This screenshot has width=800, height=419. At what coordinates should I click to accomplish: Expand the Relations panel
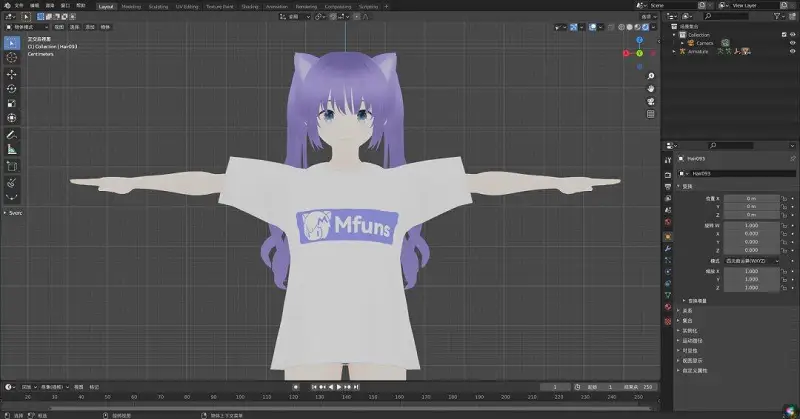(x=678, y=310)
